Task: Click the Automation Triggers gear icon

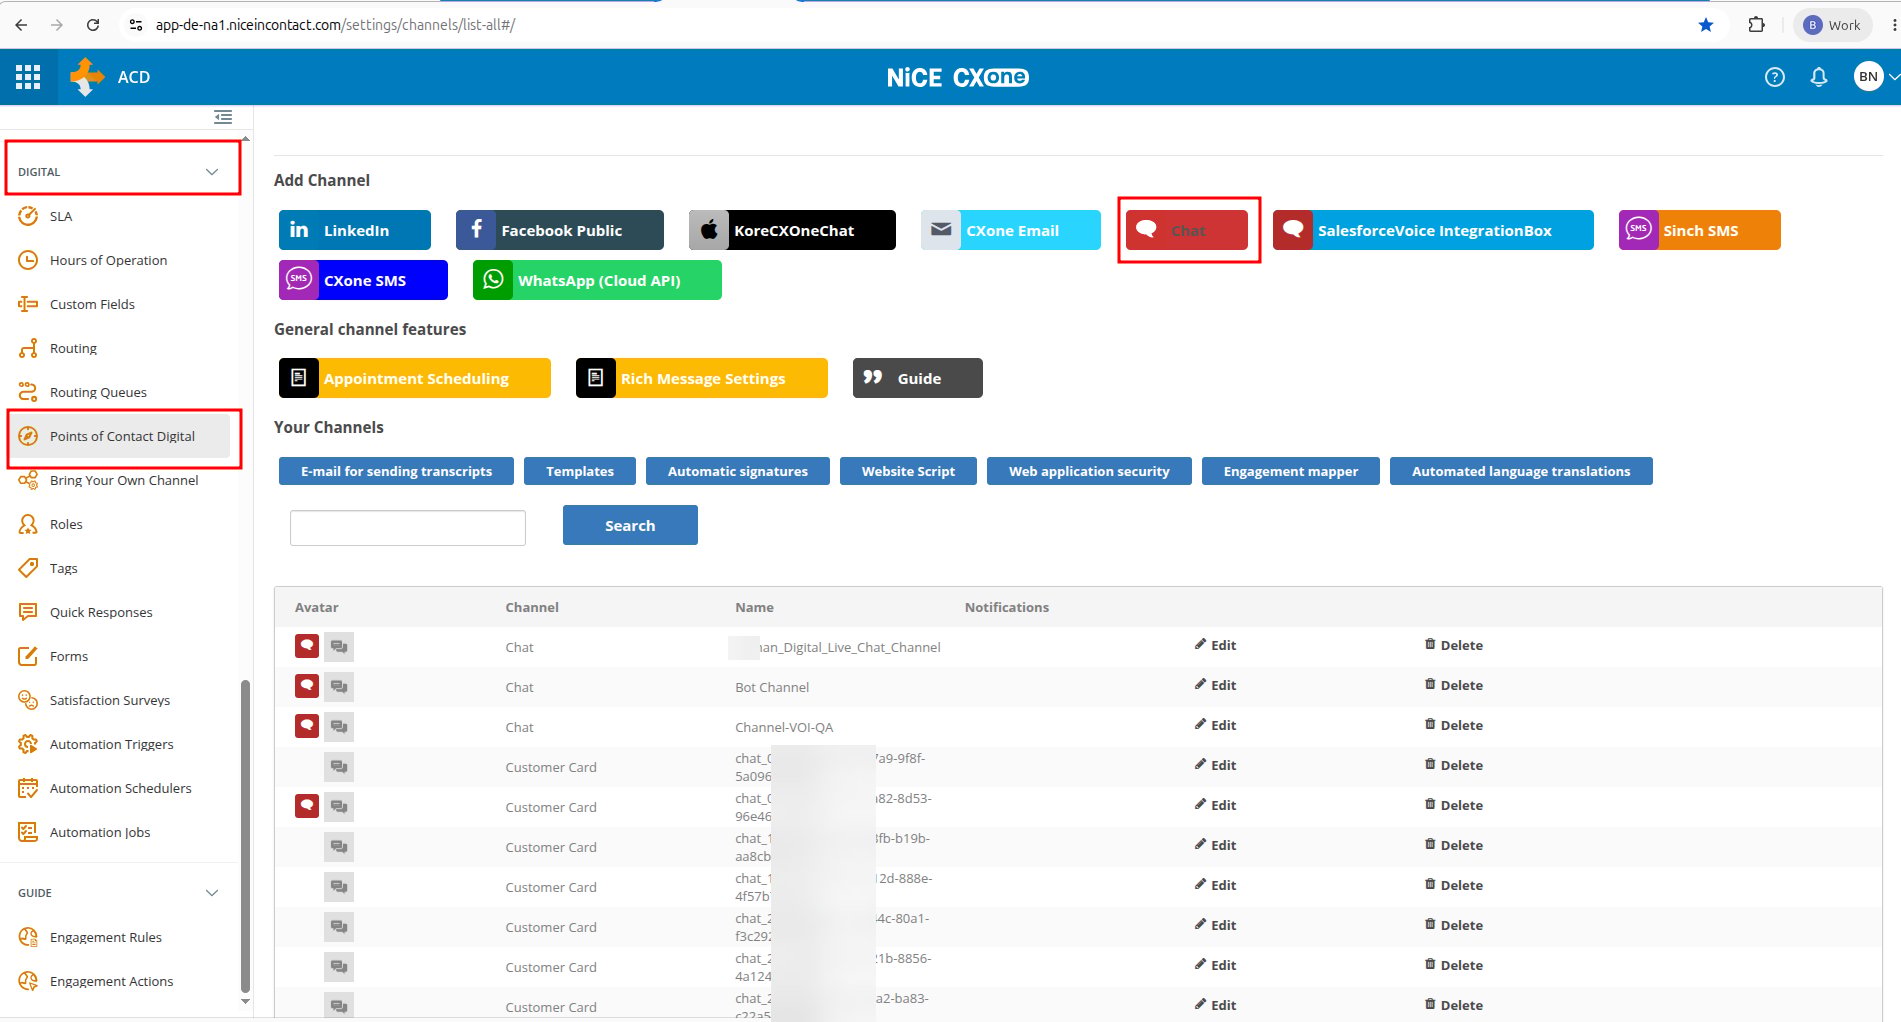Action: [28, 744]
